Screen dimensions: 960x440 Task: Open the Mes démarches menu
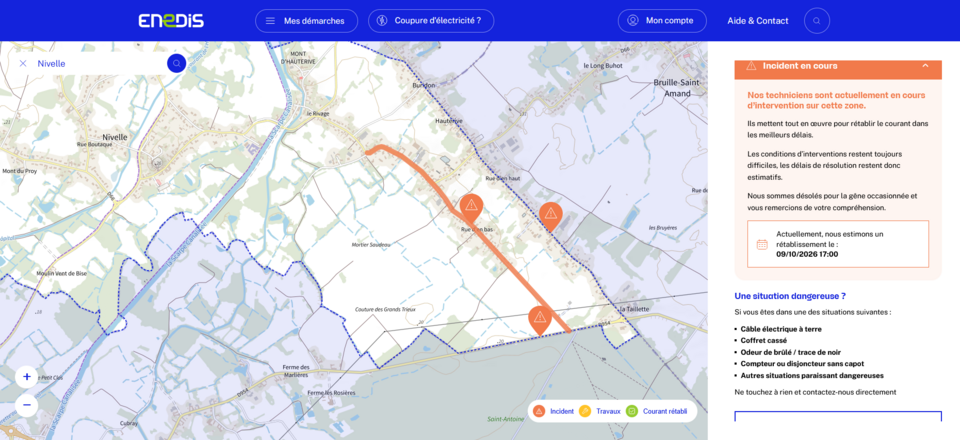point(306,21)
